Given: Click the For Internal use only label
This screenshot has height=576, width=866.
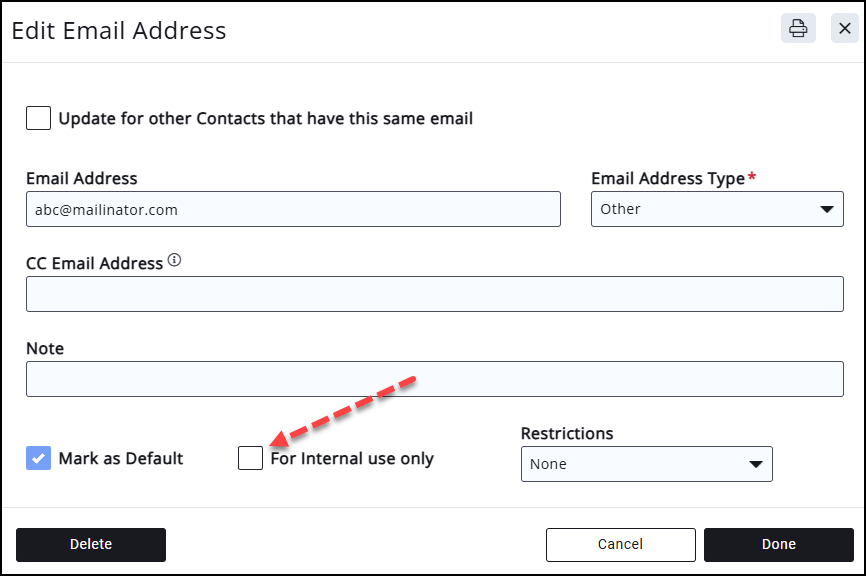Looking at the screenshot, I should (x=352, y=459).
